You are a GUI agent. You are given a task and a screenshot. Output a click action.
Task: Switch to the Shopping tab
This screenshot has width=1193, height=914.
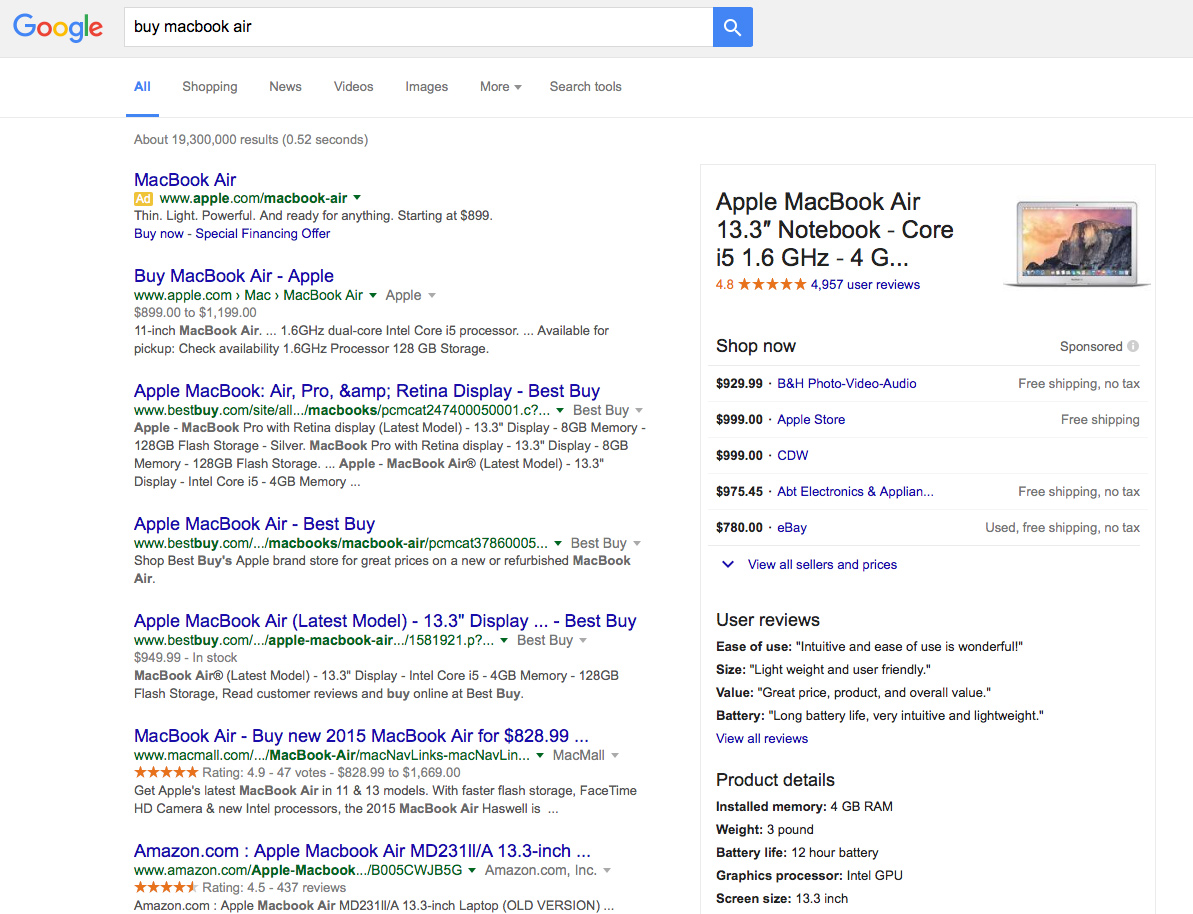coord(210,87)
